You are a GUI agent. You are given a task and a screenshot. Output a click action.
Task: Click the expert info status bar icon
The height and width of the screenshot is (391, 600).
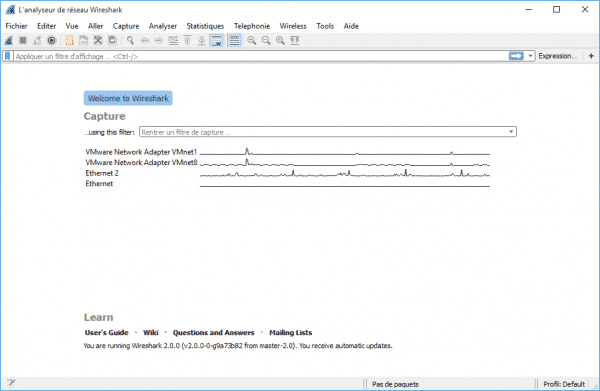(x=11, y=383)
